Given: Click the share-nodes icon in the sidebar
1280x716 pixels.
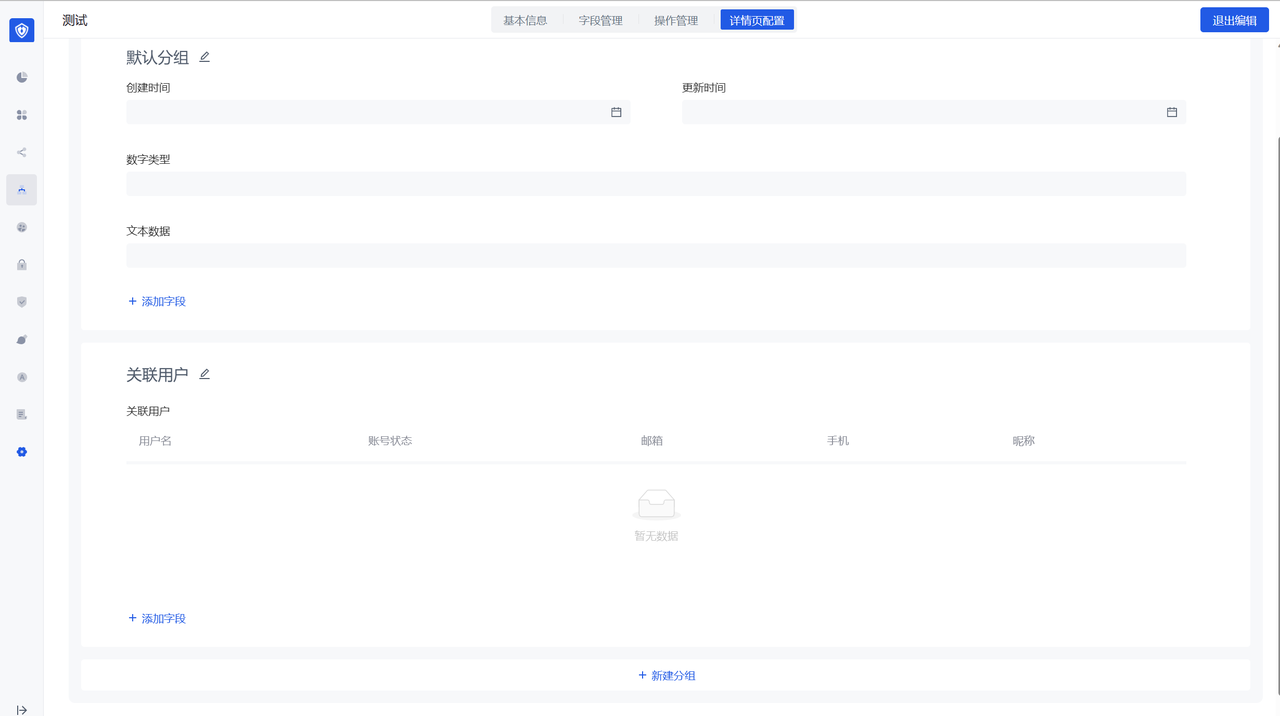Looking at the screenshot, I should 22,153.
